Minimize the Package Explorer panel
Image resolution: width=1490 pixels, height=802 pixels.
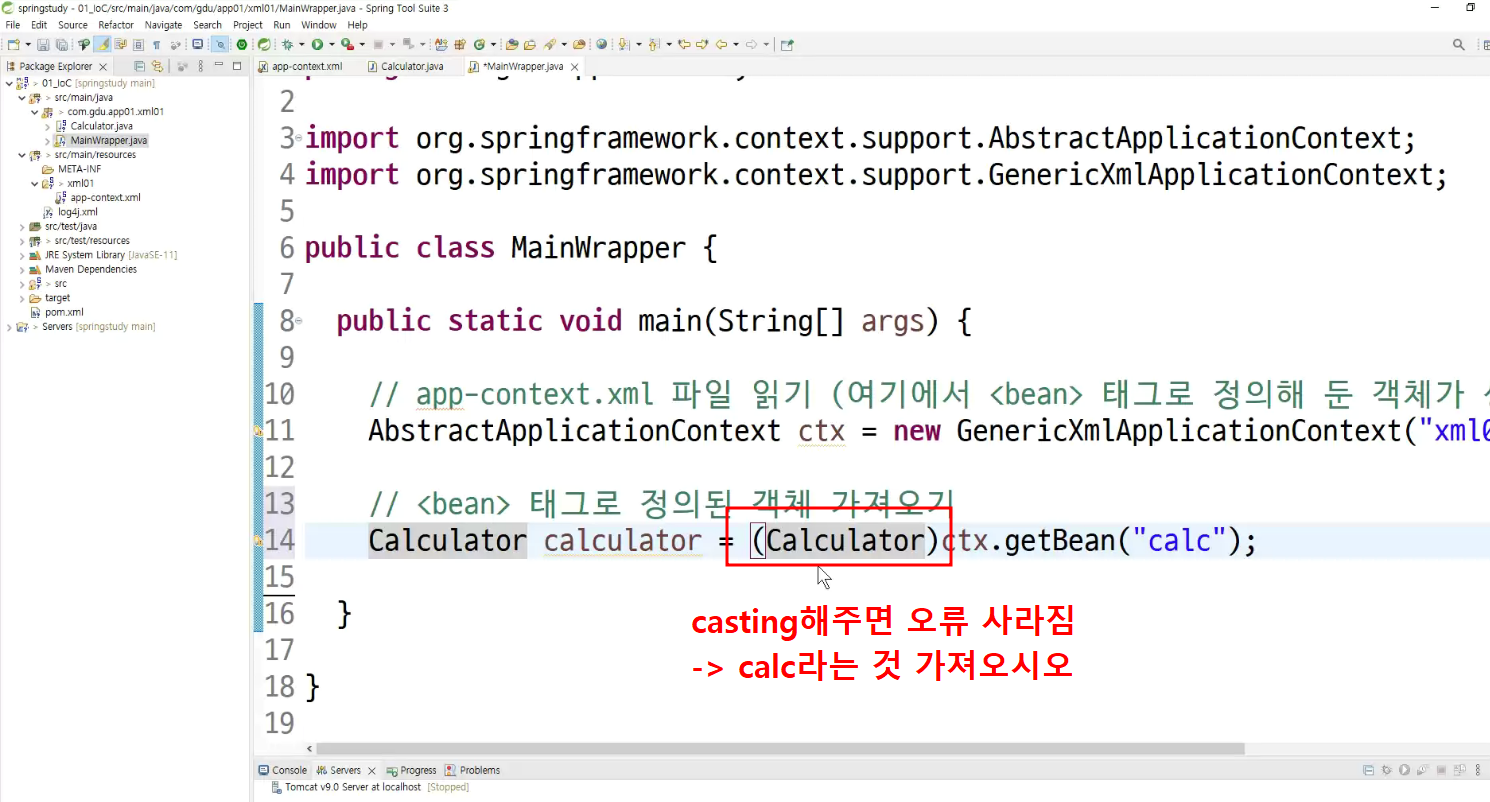[219, 64]
